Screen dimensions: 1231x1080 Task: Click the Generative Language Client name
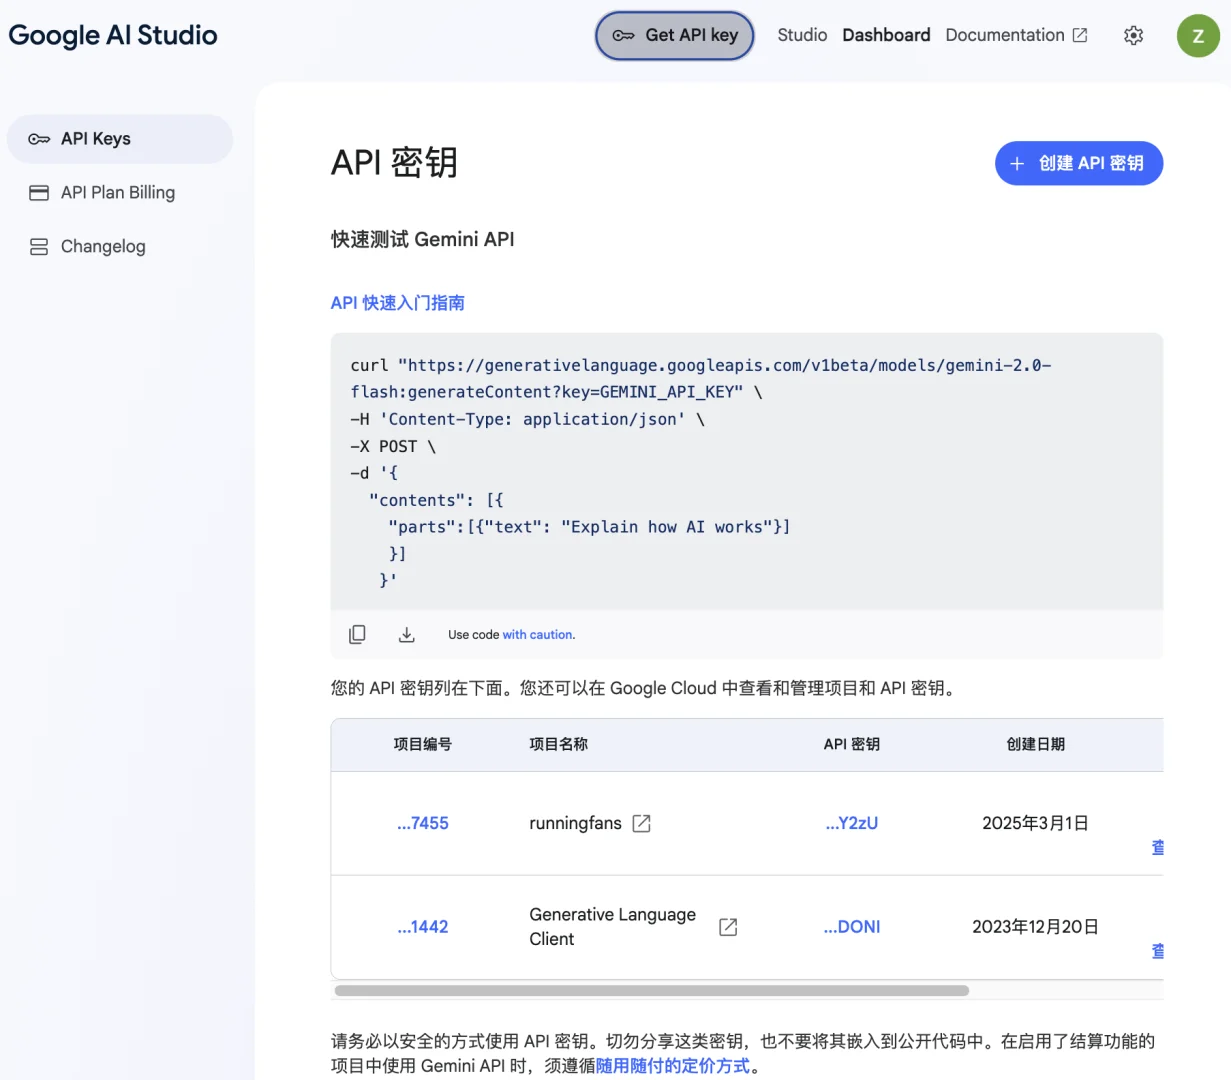pyautogui.click(x=613, y=927)
